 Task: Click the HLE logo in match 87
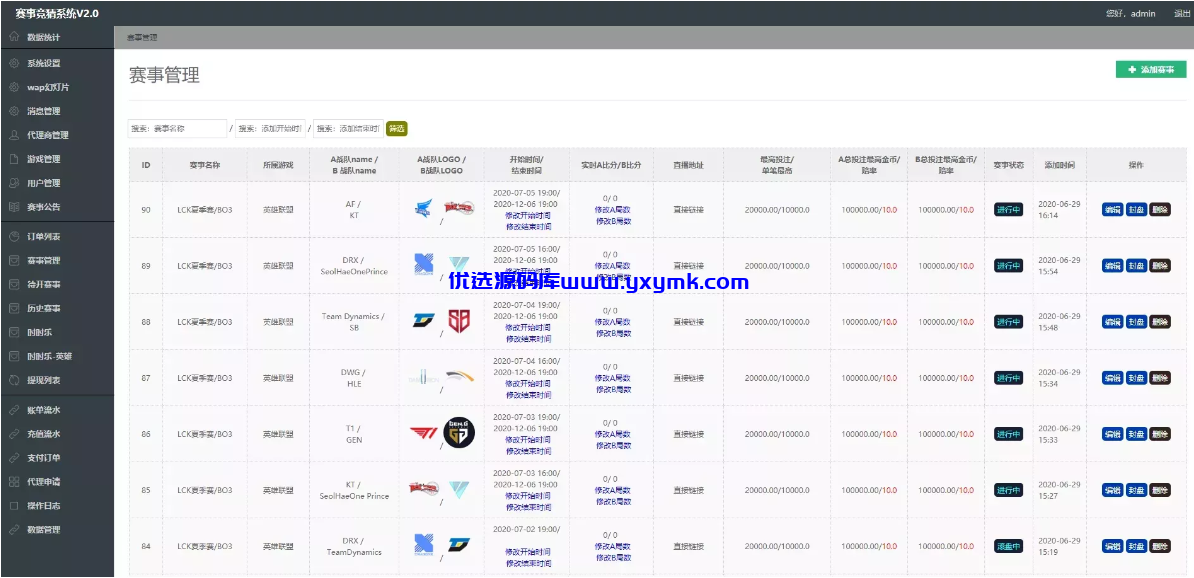point(459,376)
